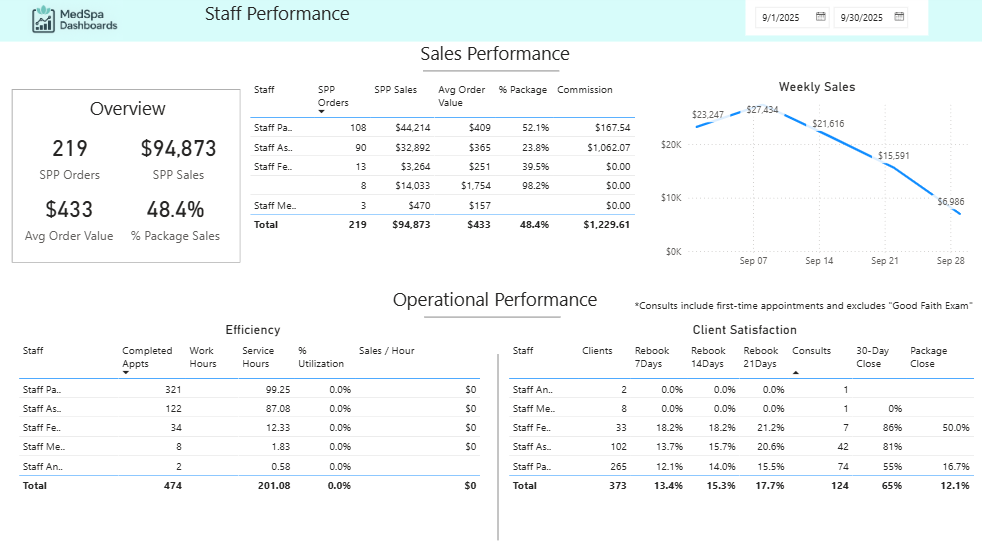Sort satisfaction table by Clients column

598,351
